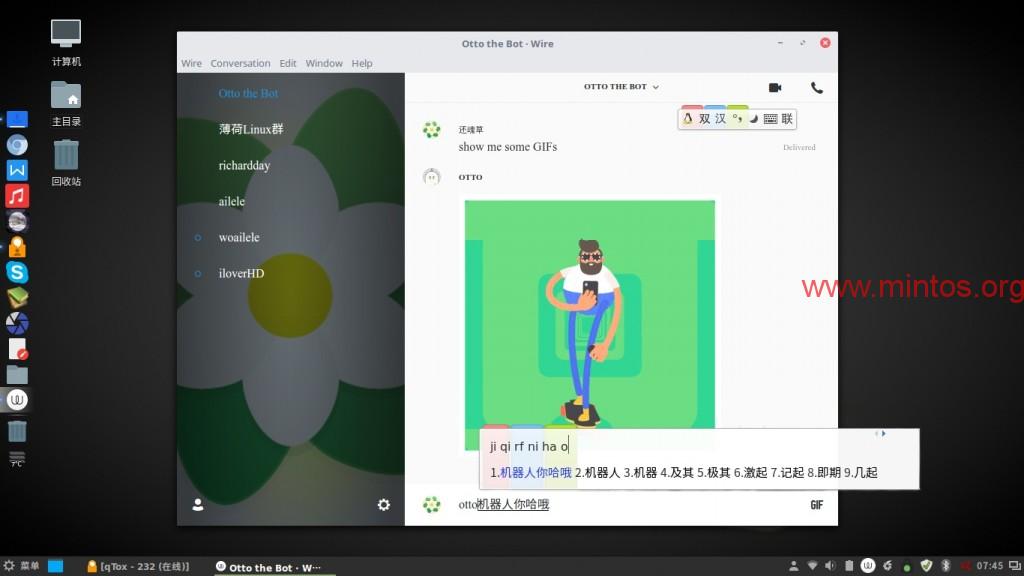Click Otto's robot avatar above the GIF
1024x576 pixels.
[431, 176]
